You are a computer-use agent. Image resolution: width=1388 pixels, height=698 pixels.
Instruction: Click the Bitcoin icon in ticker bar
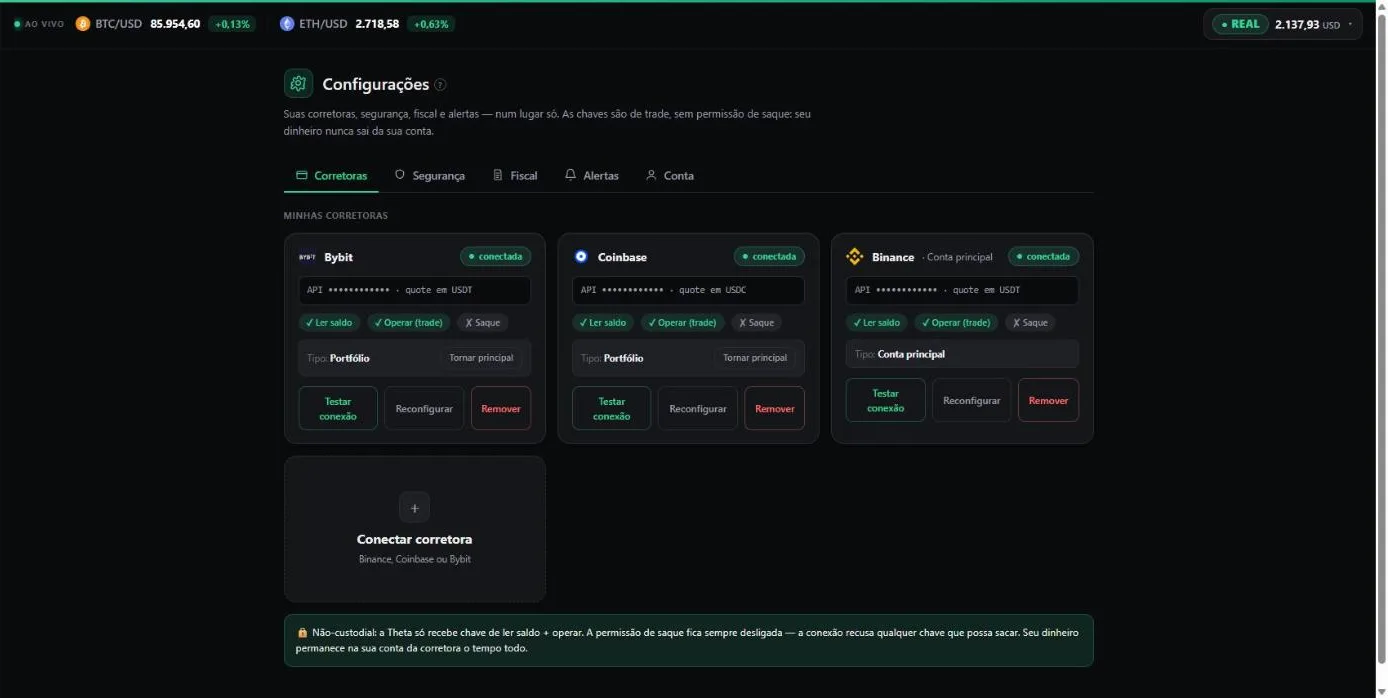[83, 23]
